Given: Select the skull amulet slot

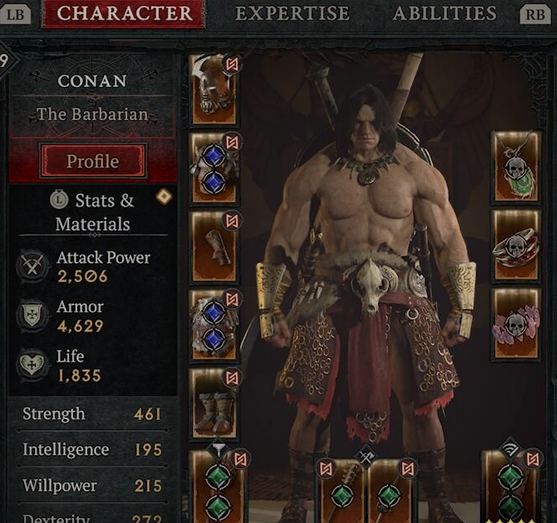Looking at the screenshot, I should tap(516, 168).
